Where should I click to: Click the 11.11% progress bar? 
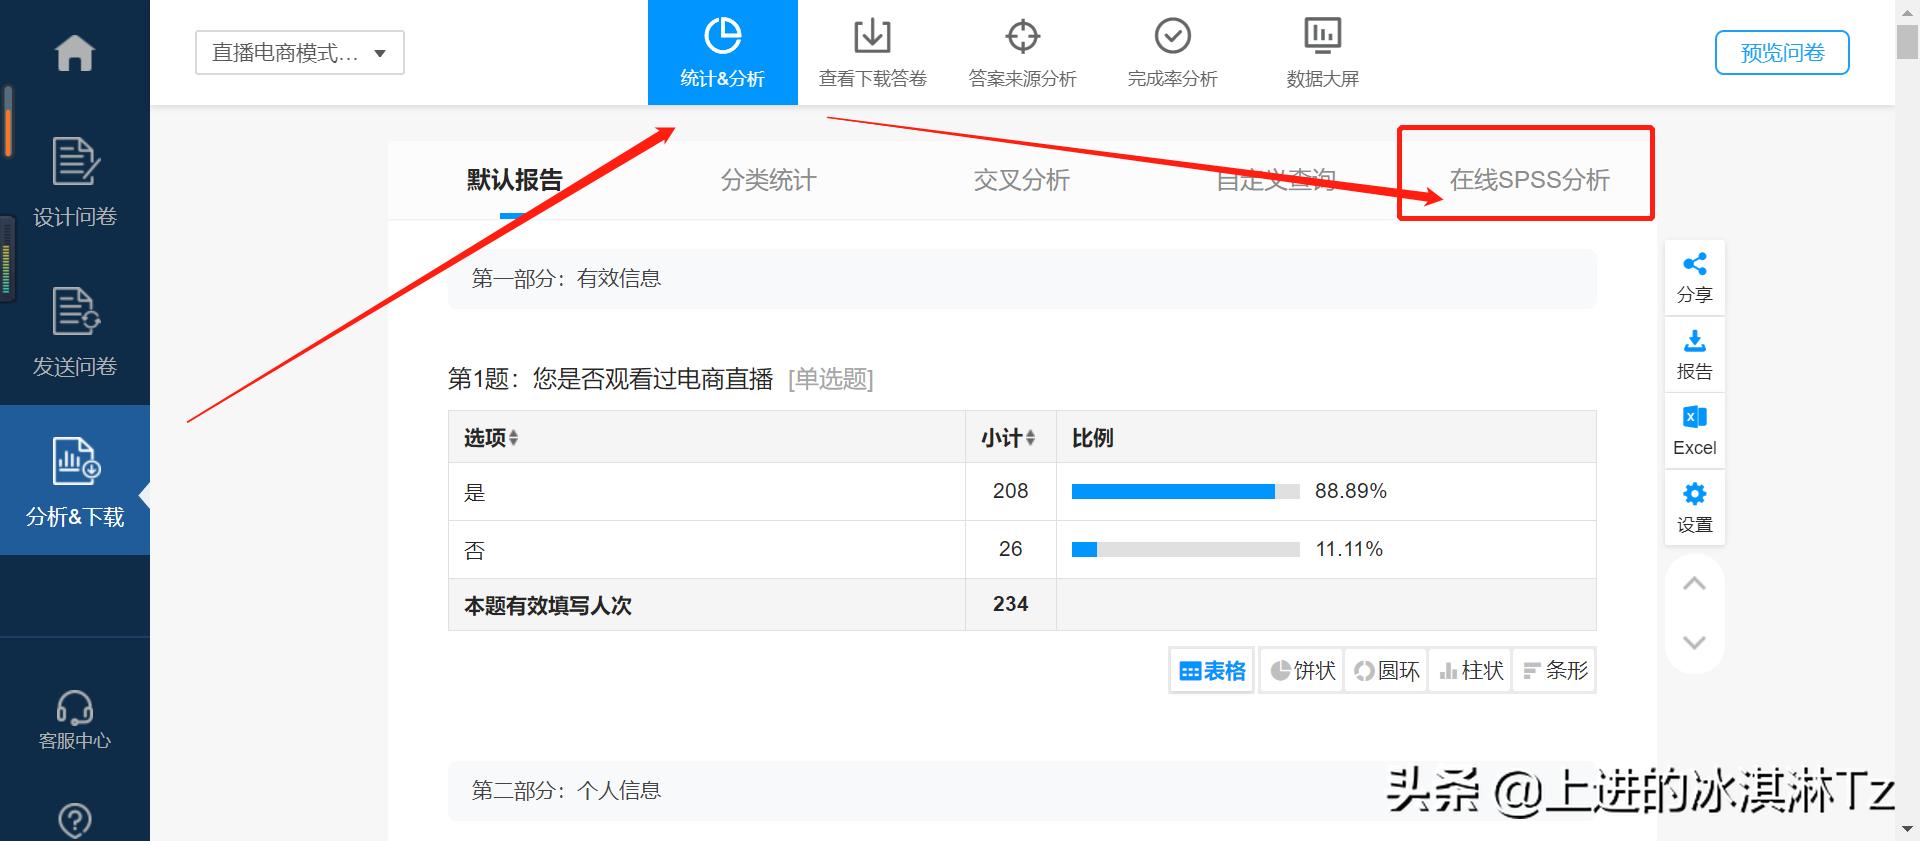(1186, 549)
